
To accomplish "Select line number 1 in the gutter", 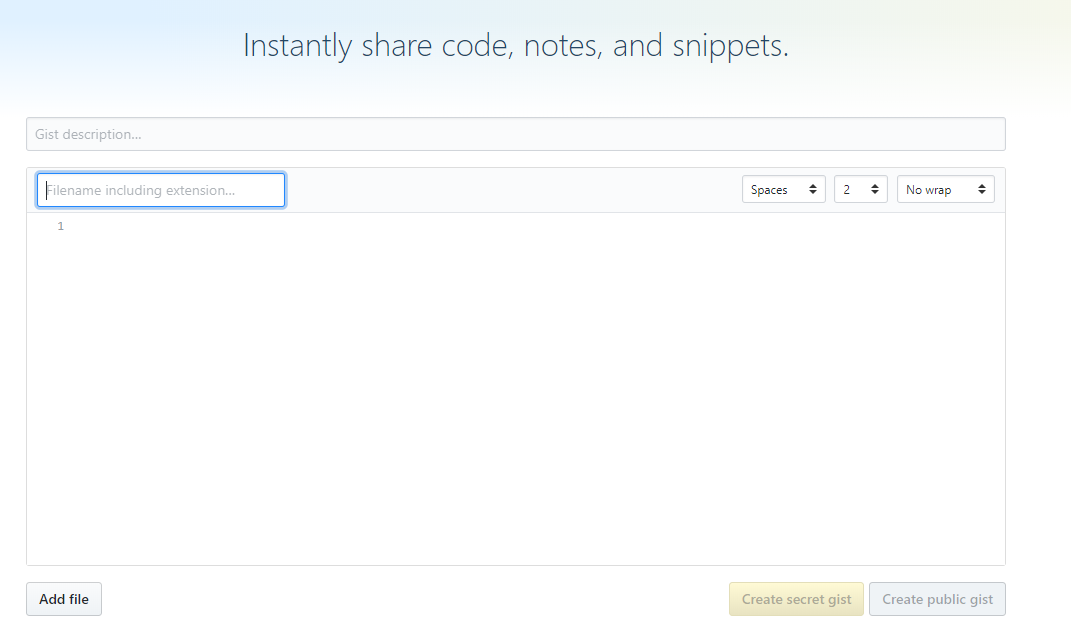I will pos(61,226).
